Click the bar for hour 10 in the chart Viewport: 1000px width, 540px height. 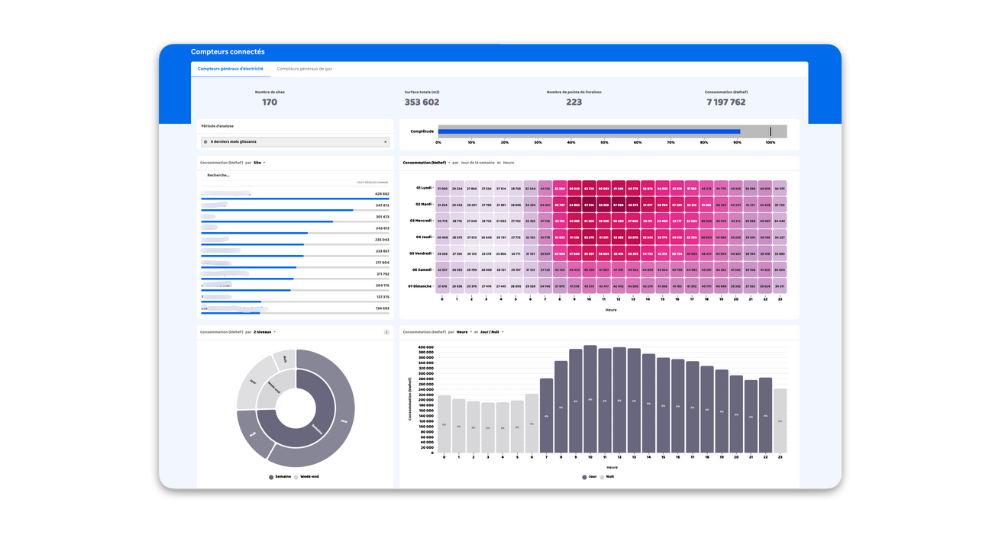[x=590, y=400]
